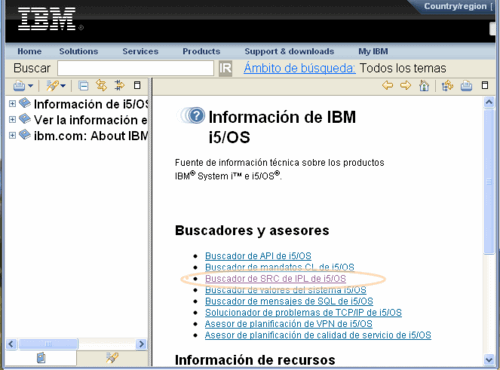Click the navigation scrollbar right arrow

pyautogui.click(x=141, y=344)
